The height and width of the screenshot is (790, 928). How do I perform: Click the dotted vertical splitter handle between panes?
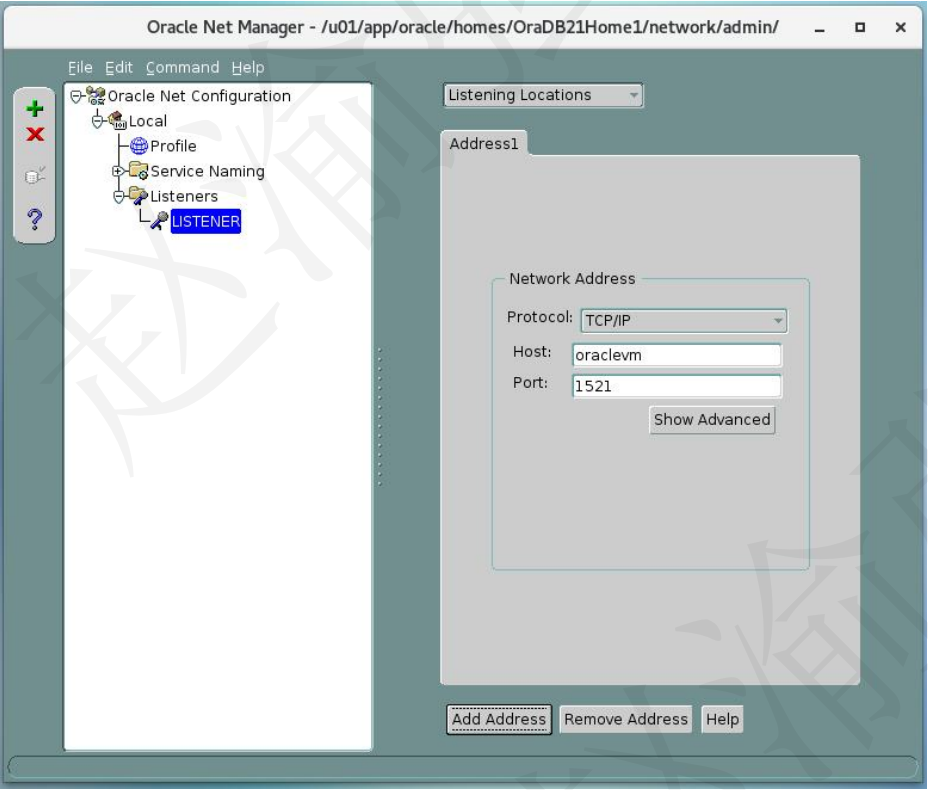tap(379, 417)
